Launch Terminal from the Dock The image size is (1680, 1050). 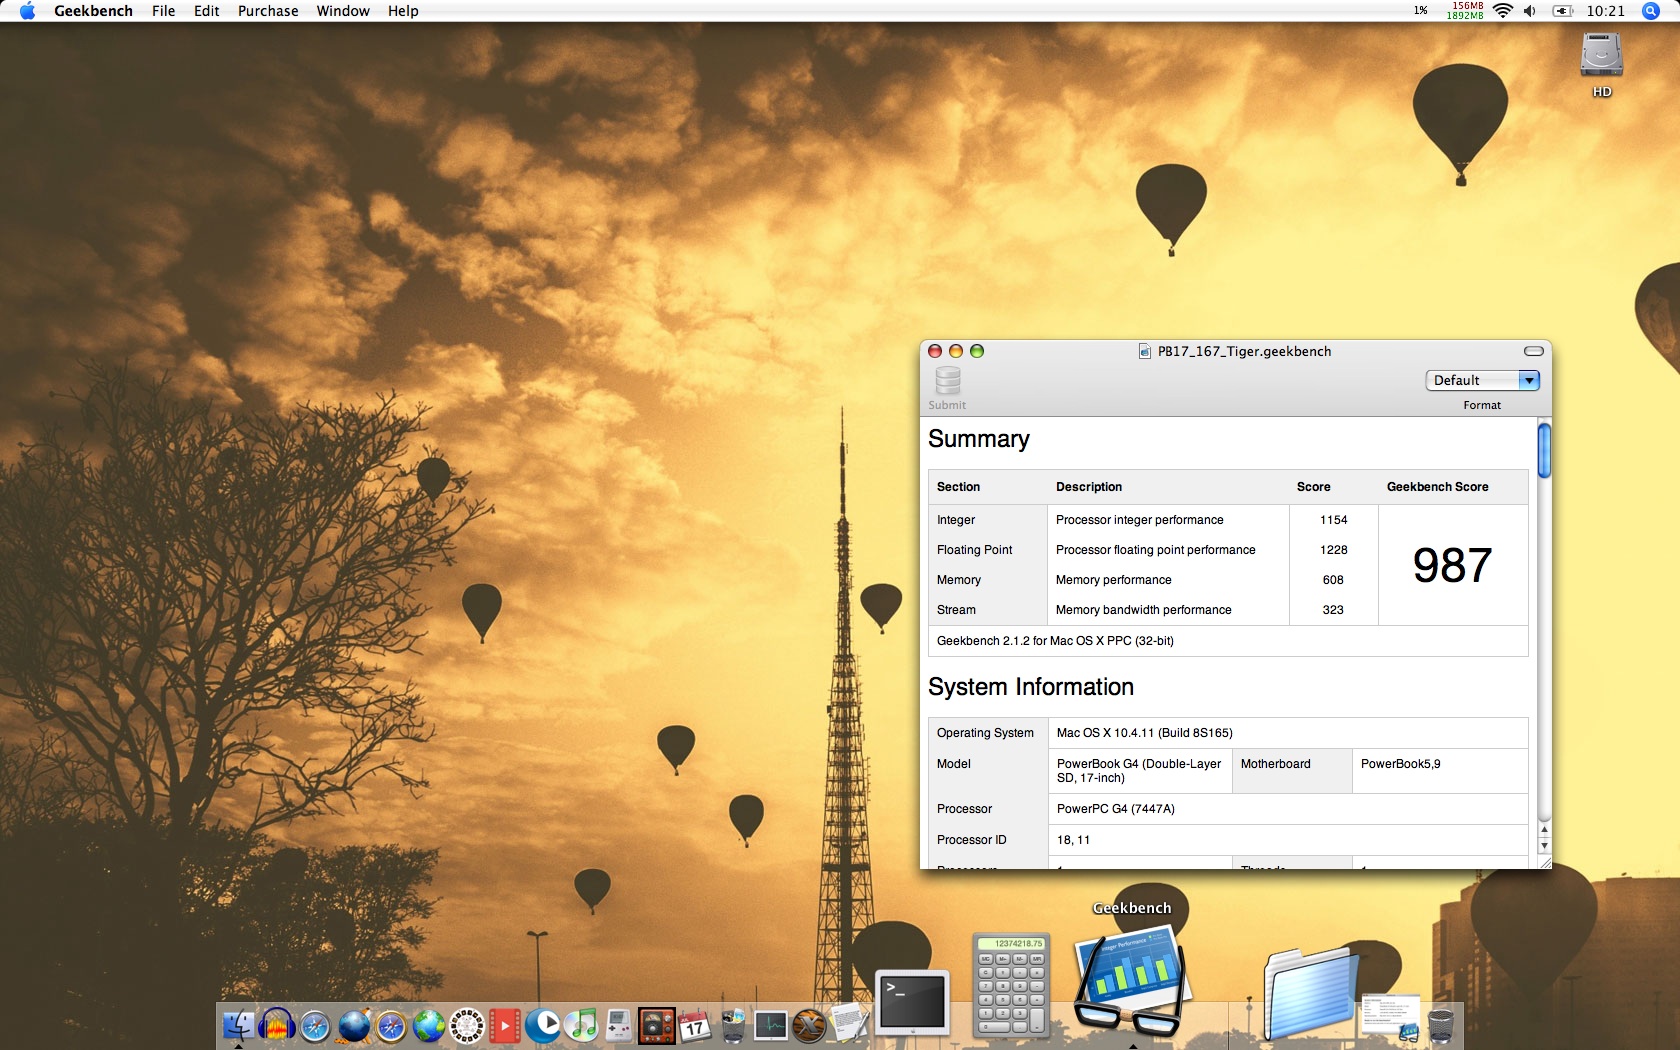[912, 1002]
